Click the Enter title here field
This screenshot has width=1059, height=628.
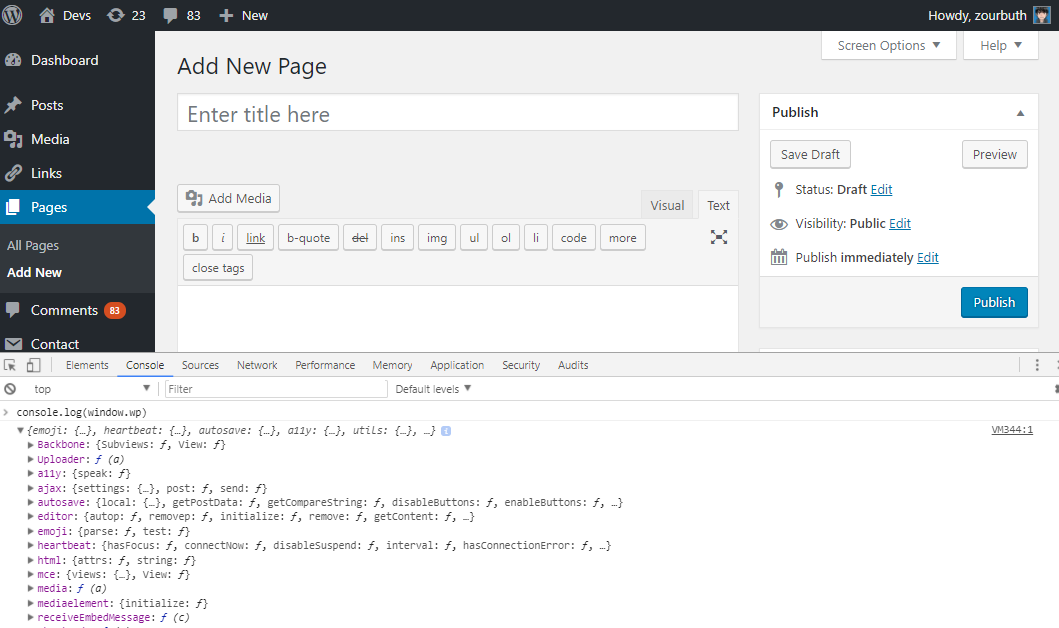pos(457,114)
